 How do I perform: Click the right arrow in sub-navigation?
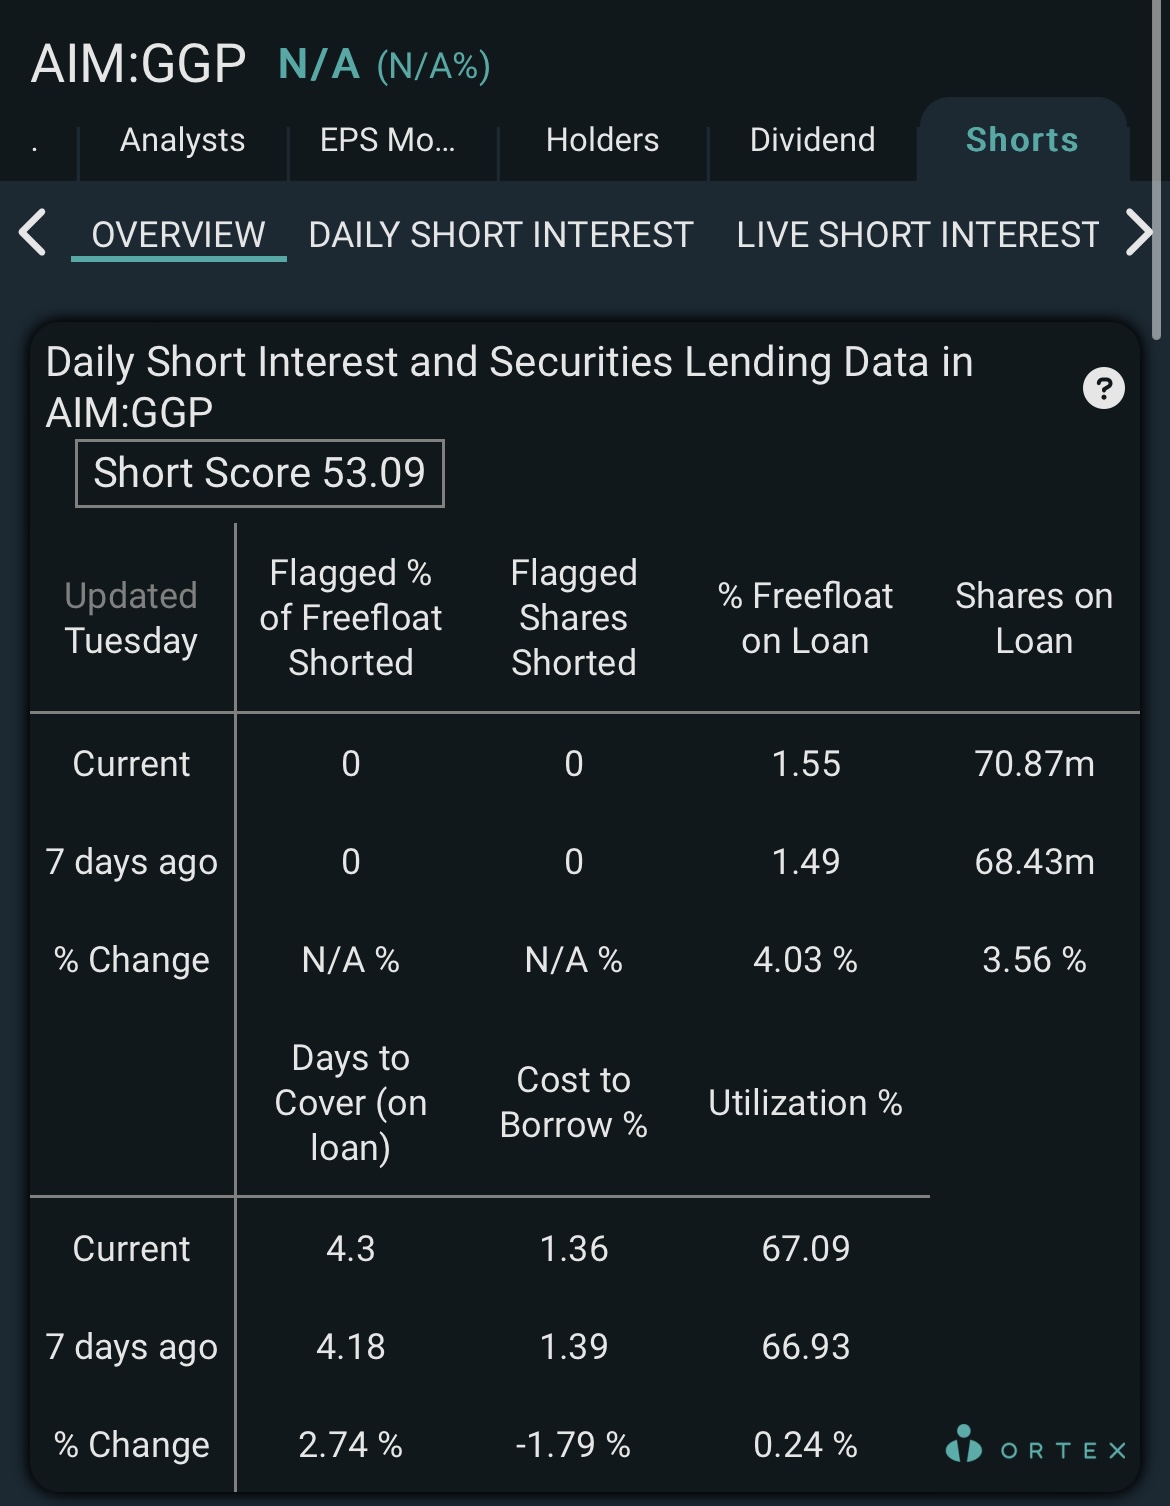[x=1139, y=233]
